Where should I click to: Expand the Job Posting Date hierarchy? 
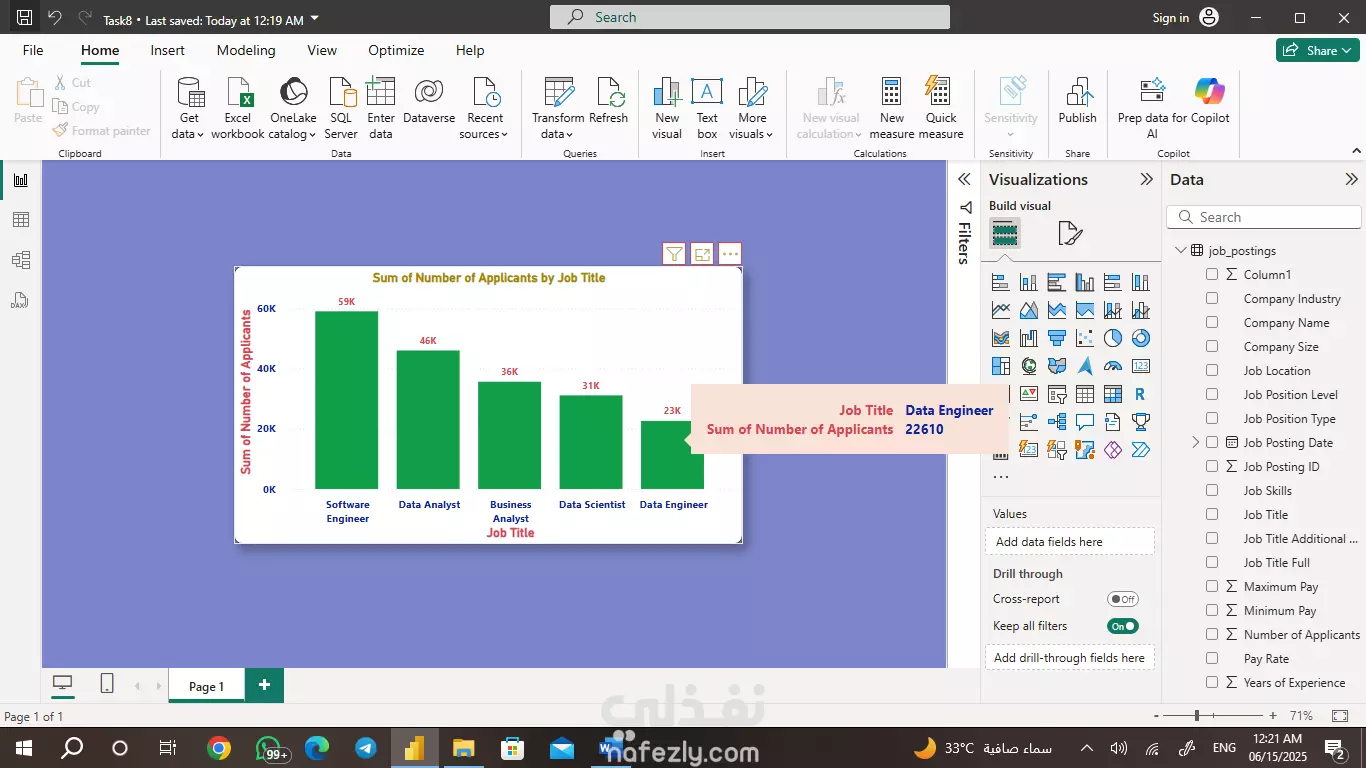pos(1196,442)
